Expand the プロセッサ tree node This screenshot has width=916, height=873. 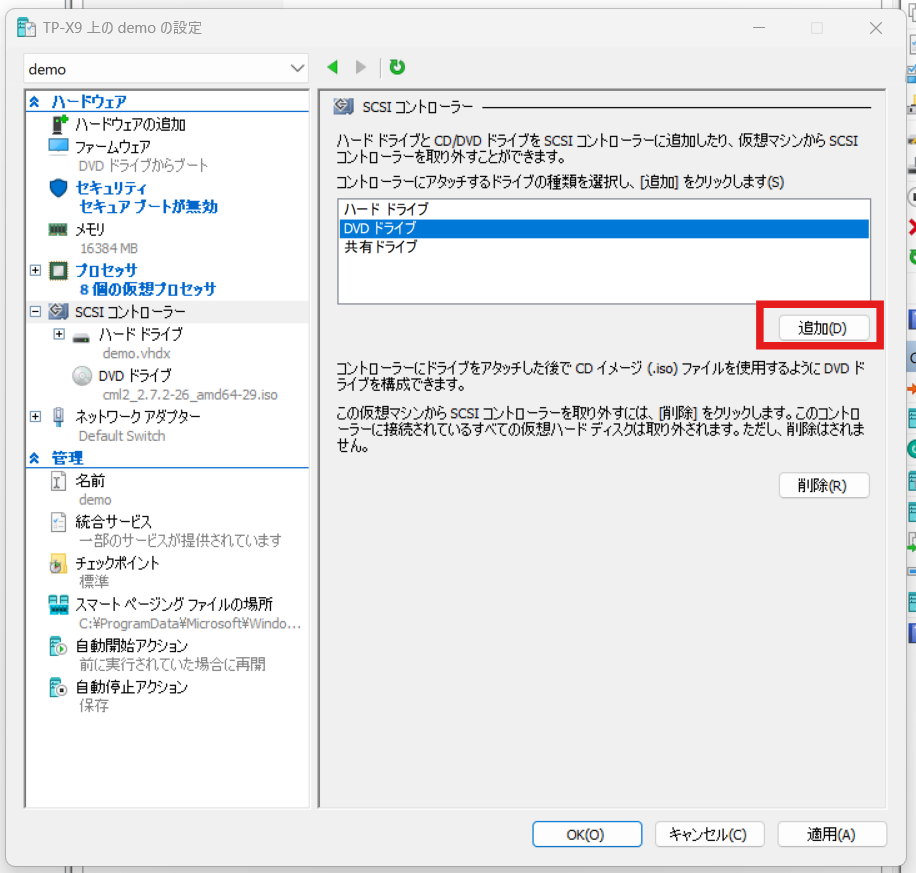[x=36, y=270]
